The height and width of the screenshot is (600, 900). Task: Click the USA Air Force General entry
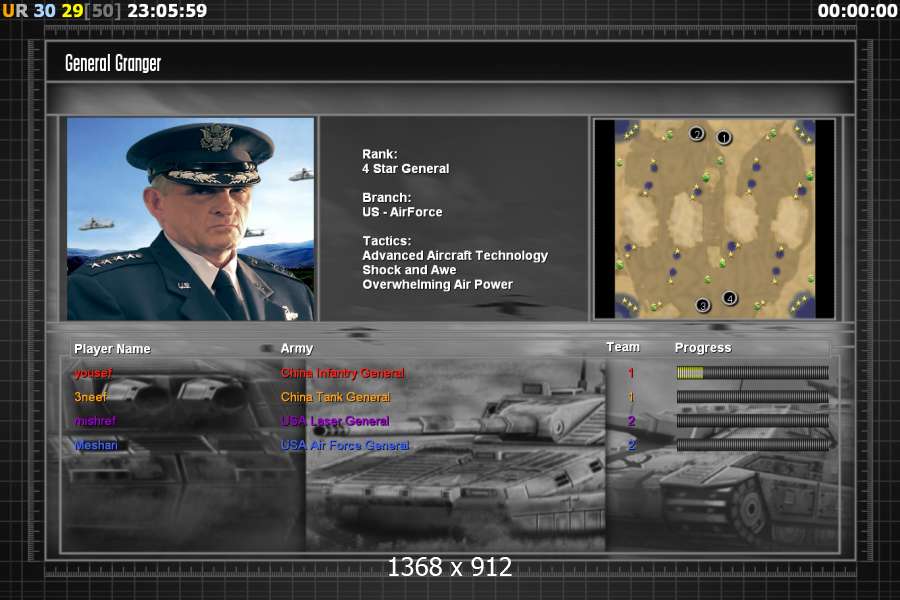click(x=345, y=445)
